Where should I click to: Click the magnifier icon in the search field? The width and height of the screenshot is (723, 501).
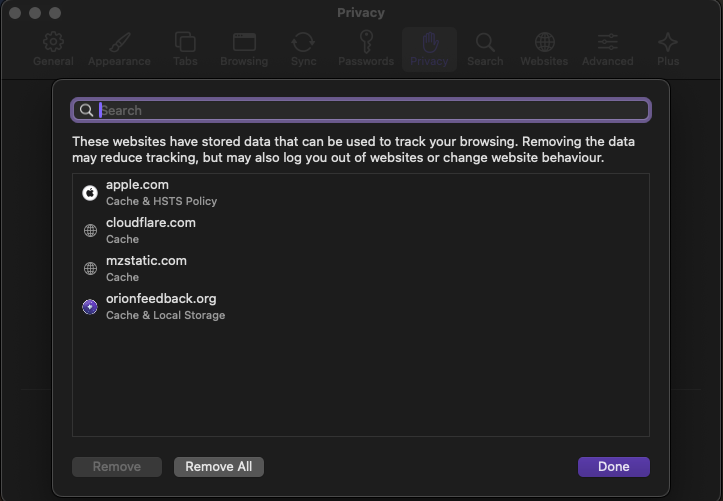click(x=87, y=110)
